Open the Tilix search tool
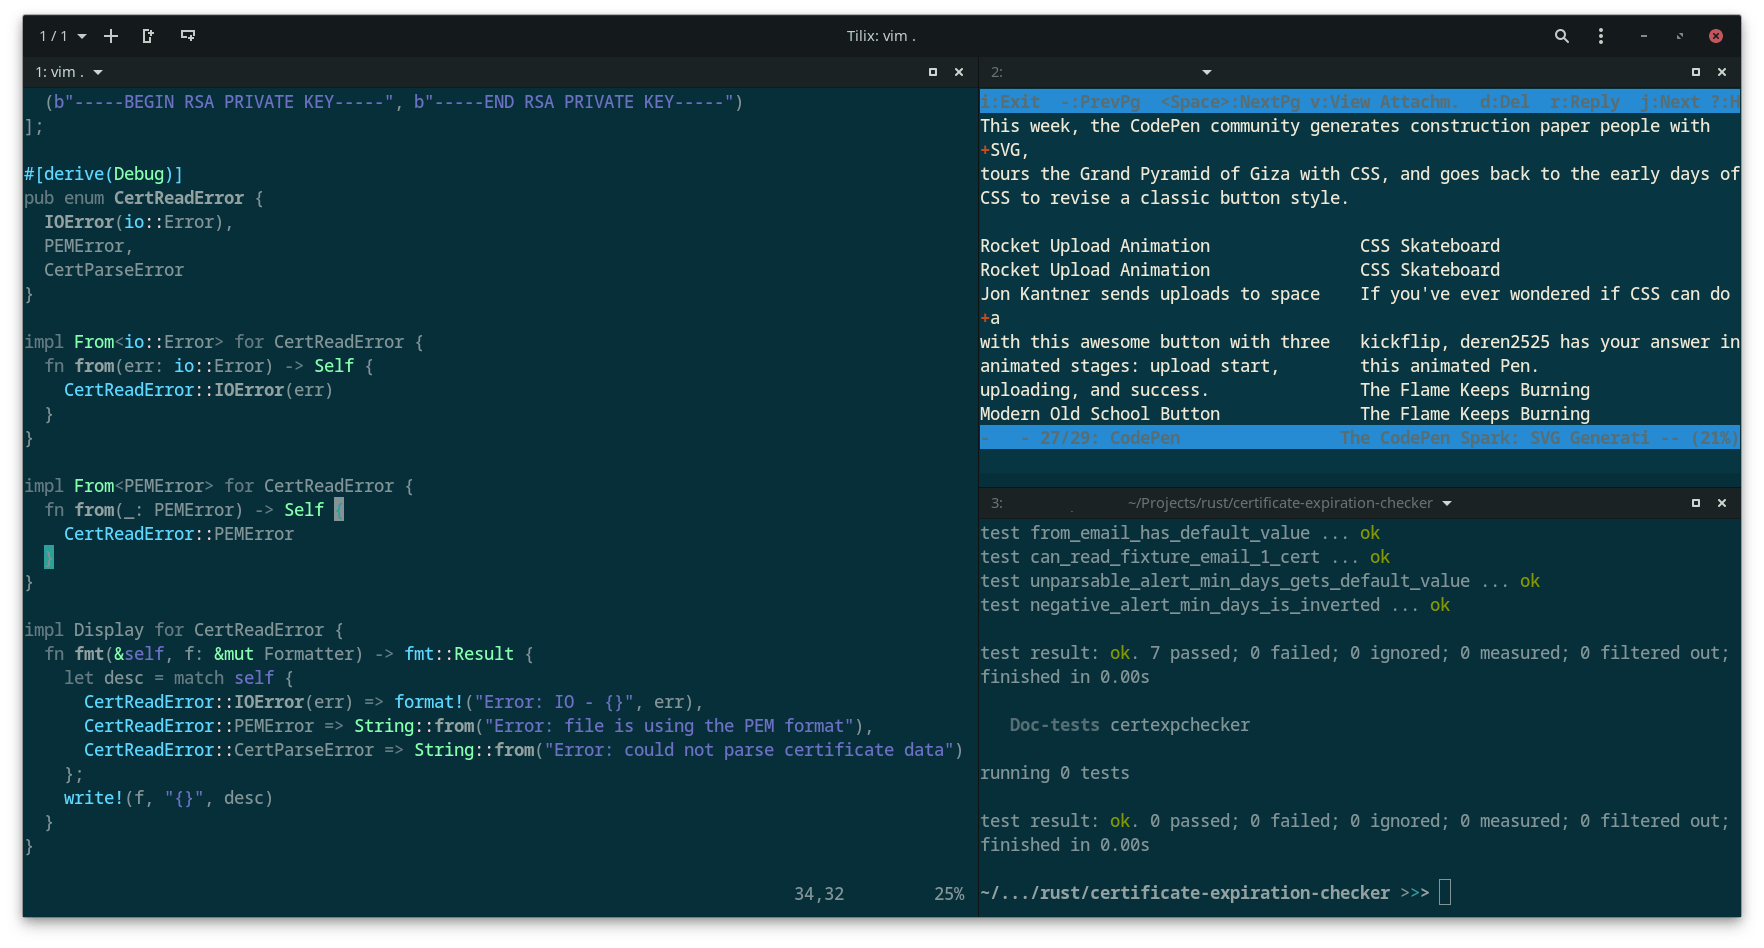The width and height of the screenshot is (1764, 948). tap(1561, 36)
